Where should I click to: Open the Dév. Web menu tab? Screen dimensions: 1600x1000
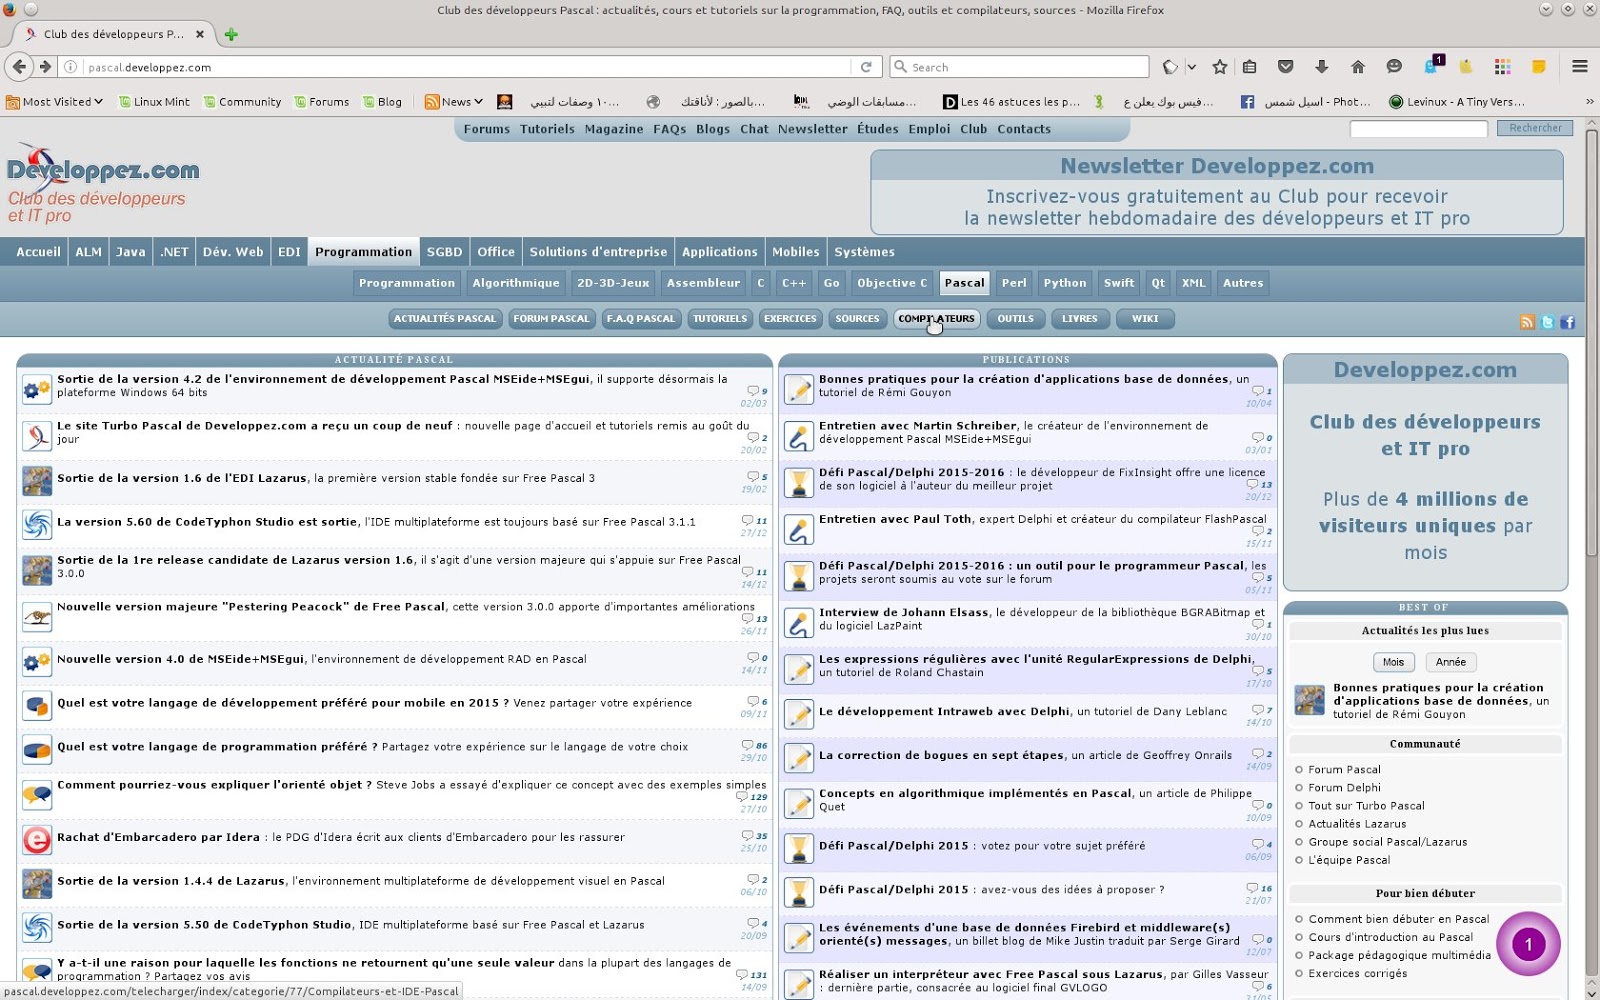(x=233, y=252)
